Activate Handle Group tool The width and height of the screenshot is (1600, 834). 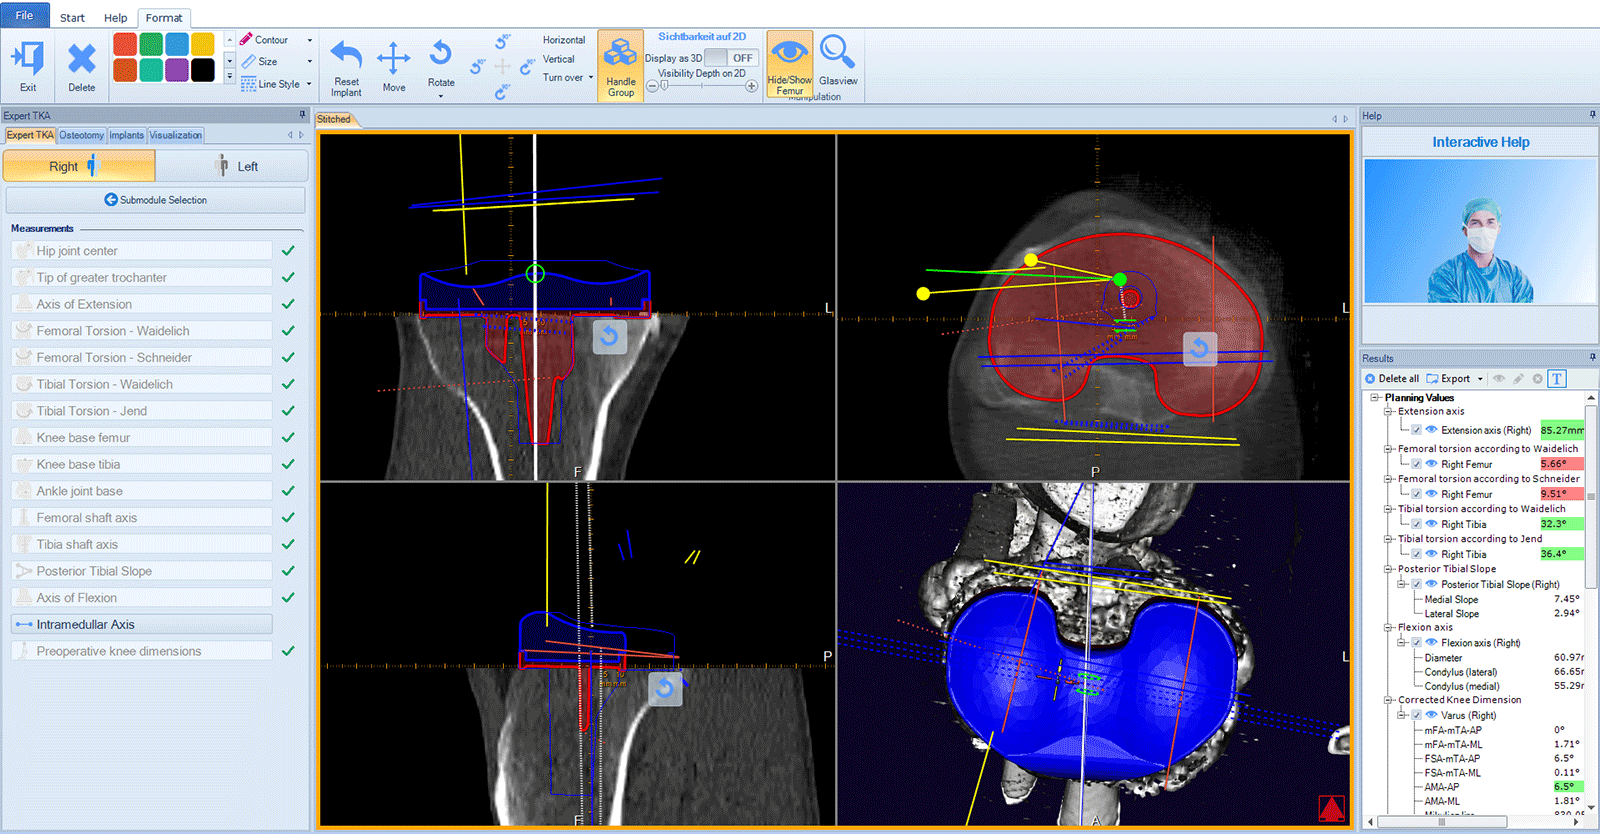coord(621,66)
